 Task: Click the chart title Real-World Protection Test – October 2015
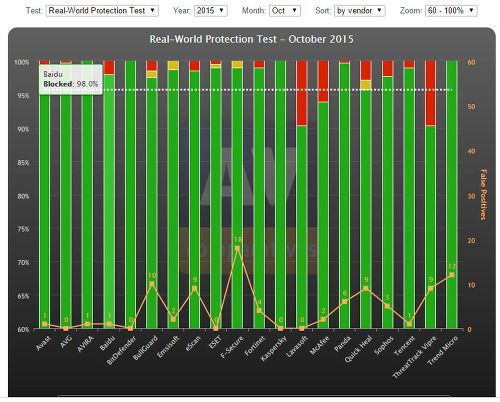(x=251, y=39)
